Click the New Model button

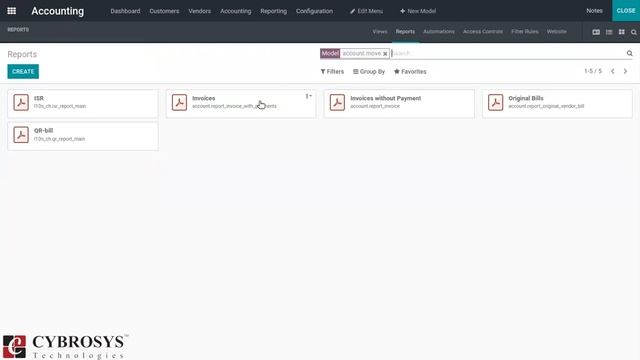tap(418, 11)
